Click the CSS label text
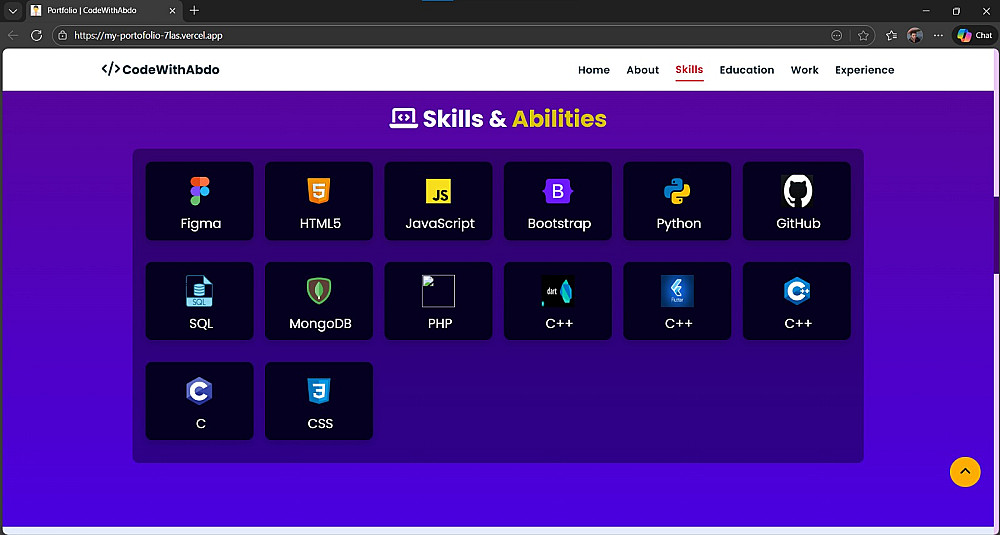This screenshot has width=1000, height=535. tap(320, 424)
